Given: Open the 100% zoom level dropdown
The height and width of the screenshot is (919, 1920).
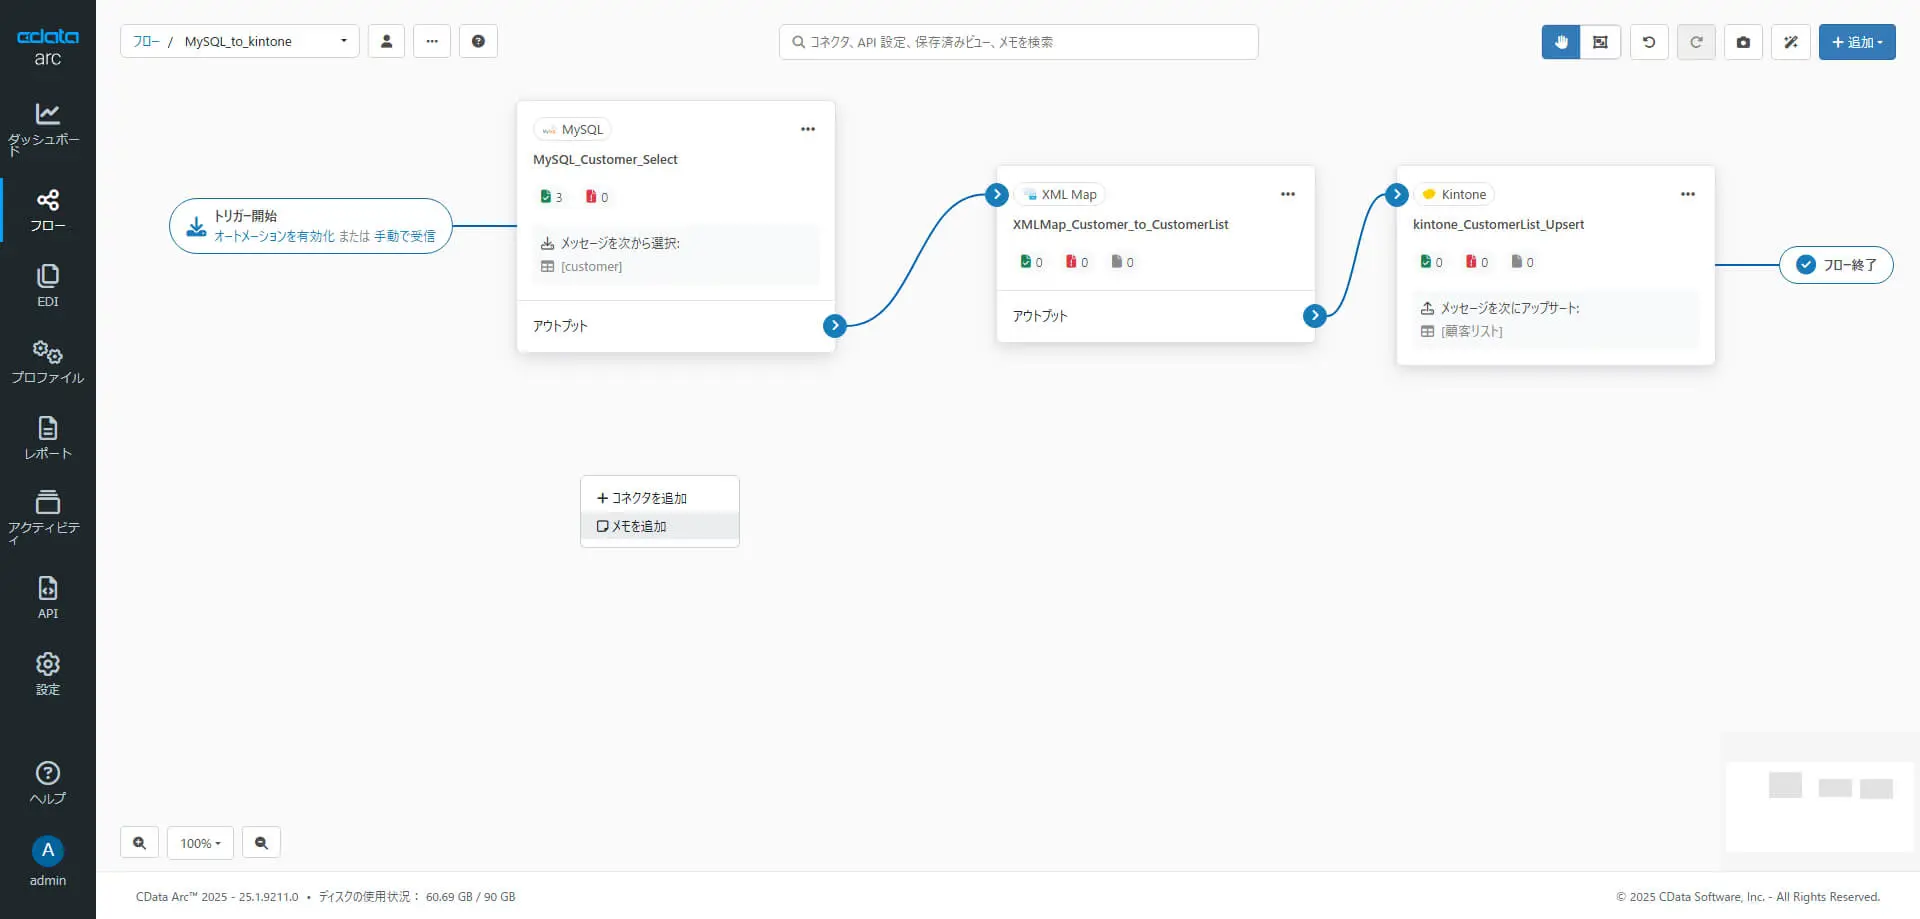Looking at the screenshot, I should click(200, 843).
